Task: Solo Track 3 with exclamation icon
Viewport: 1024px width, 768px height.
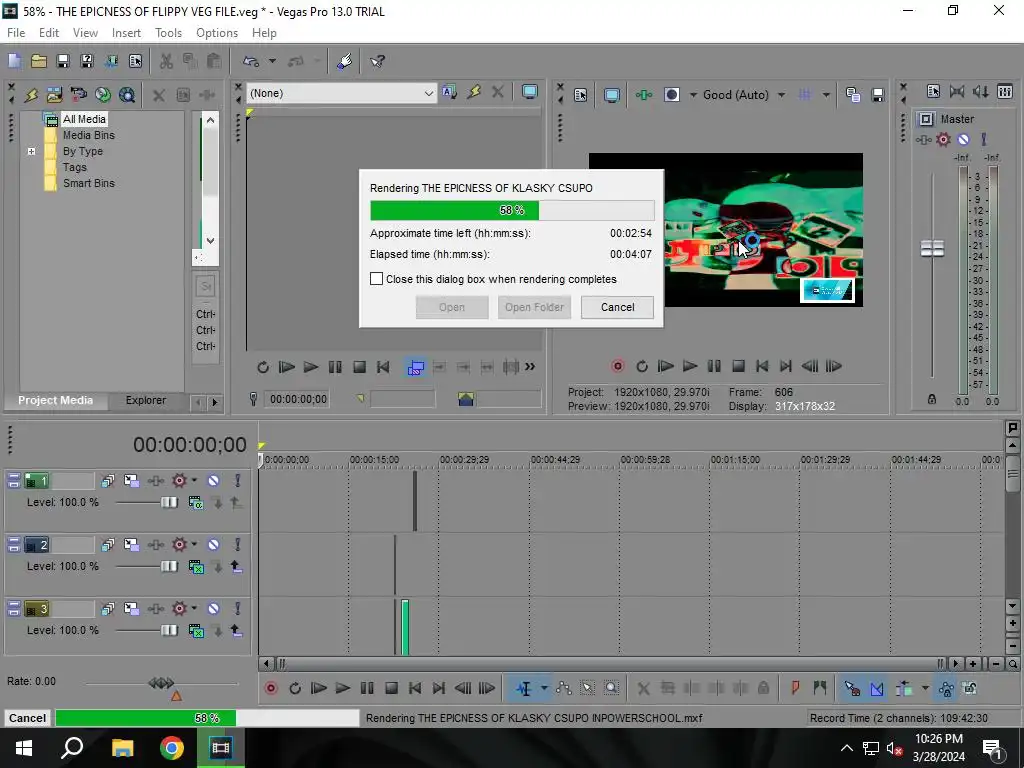Action: tap(238, 609)
